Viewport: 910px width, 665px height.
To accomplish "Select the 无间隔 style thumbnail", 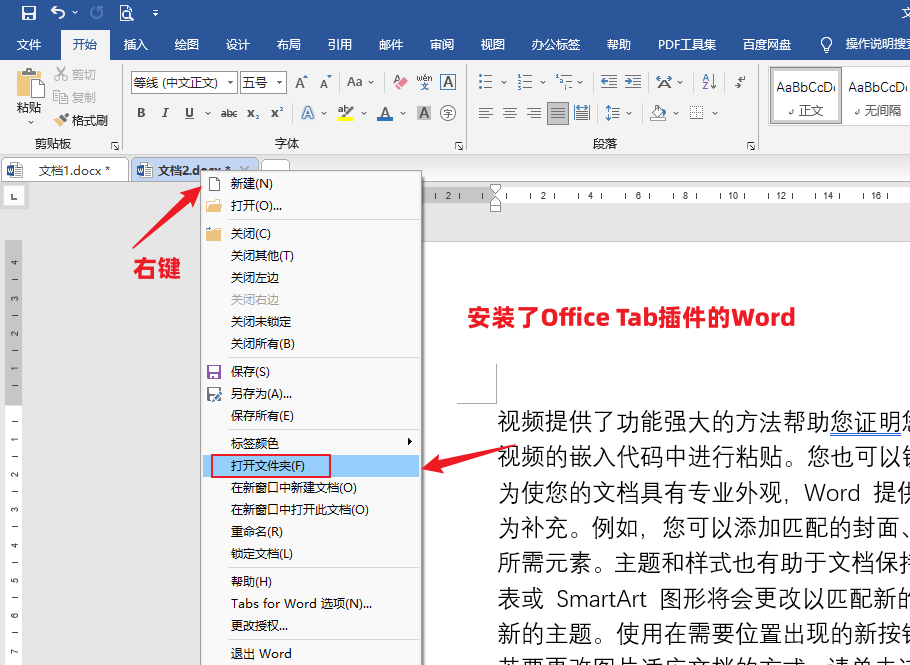I will (876, 96).
